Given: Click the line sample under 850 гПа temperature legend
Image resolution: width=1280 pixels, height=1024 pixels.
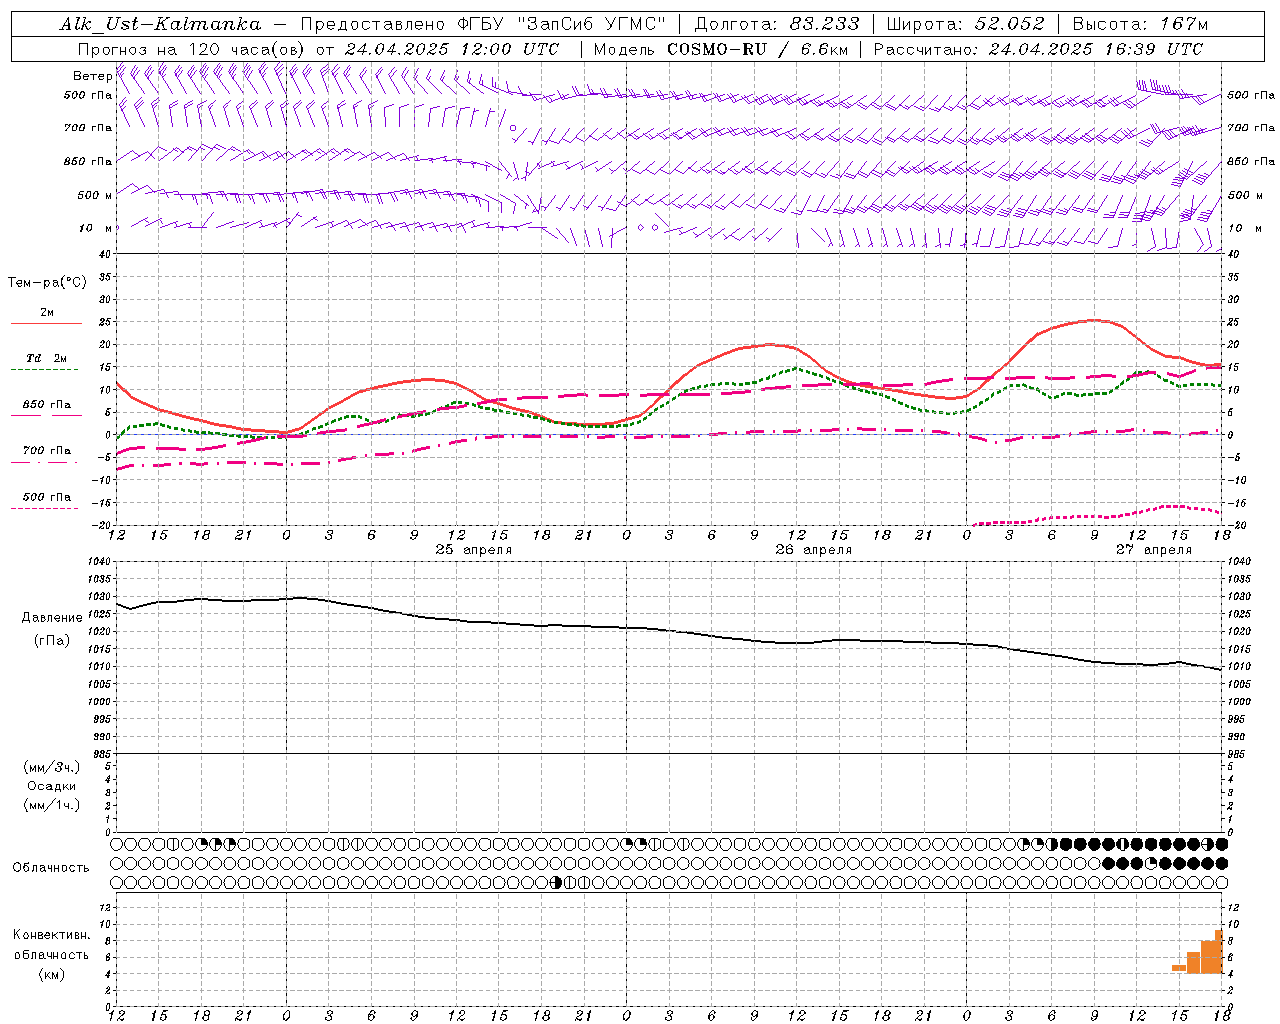Looking at the screenshot, I should coord(45,416).
